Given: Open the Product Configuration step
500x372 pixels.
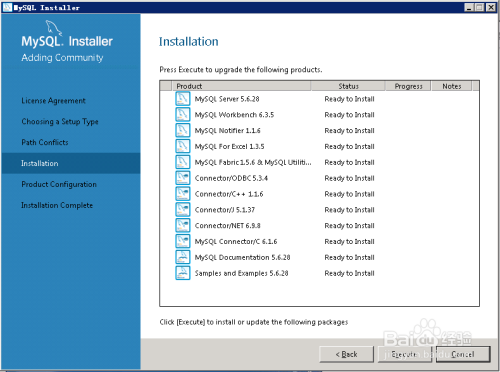Looking at the screenshot, I should pyautogui.click(x=59, y=184).
